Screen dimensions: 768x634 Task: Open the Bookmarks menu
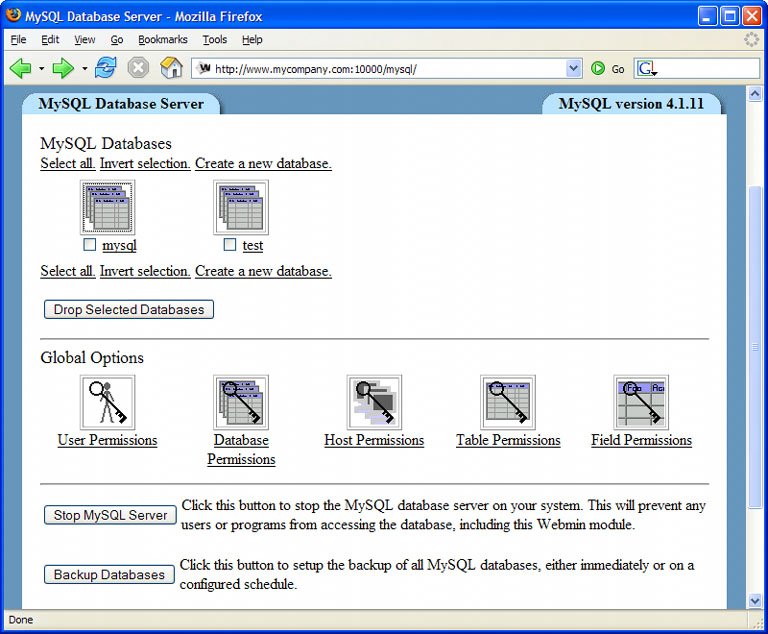(x=161, y=40)
